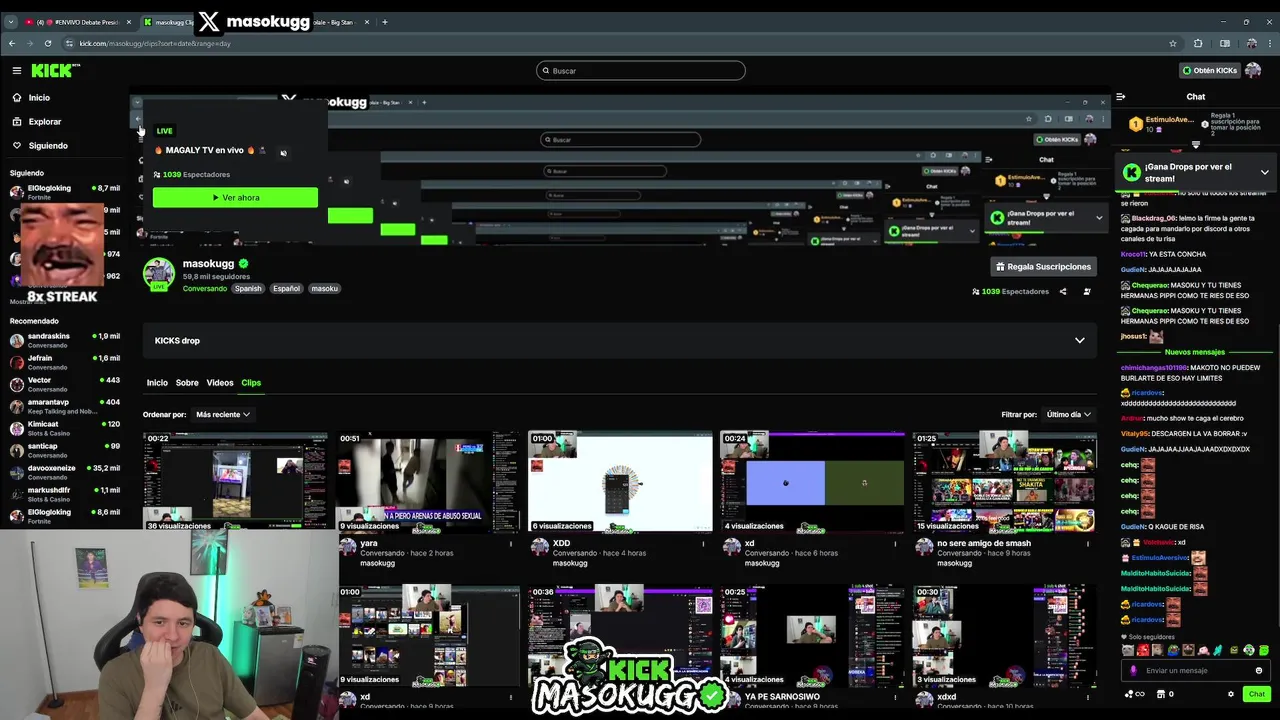Open sandraskins recommended channel

(x=64, y=340)
